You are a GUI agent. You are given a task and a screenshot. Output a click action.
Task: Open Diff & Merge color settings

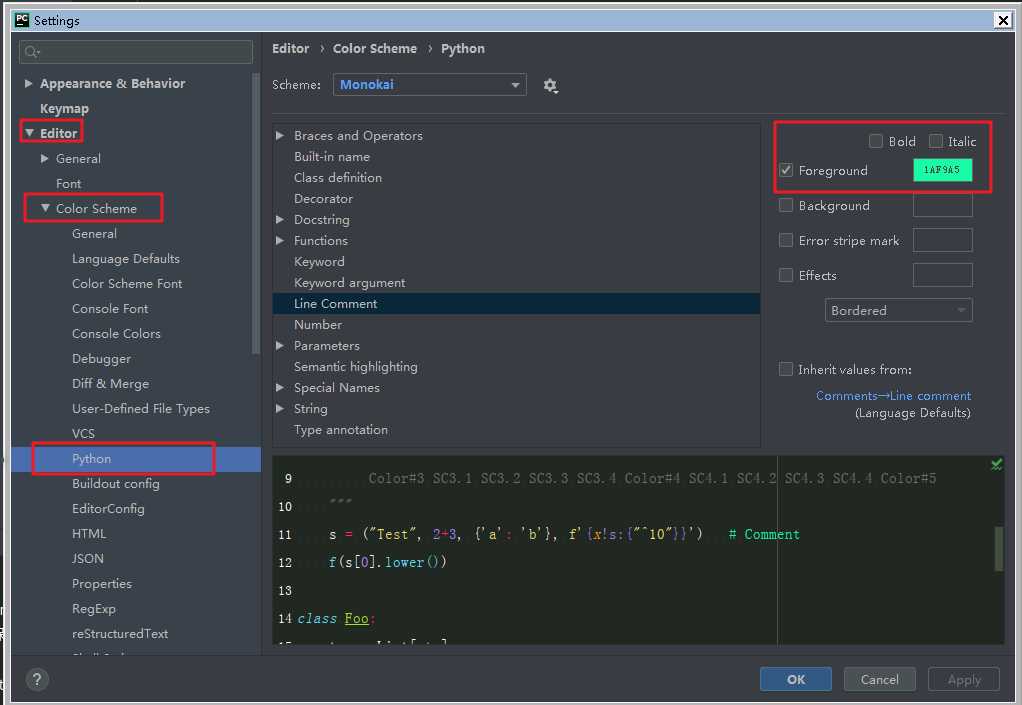pyautogui.click(x=110, y=384)
